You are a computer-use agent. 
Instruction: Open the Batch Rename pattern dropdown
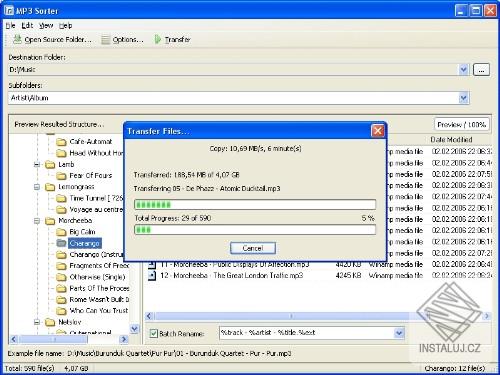click(x=399, y=333)
